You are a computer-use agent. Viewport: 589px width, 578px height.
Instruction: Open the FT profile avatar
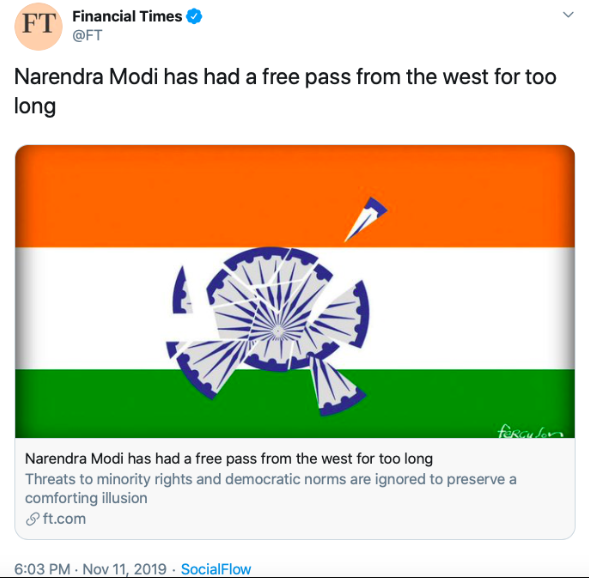(x=38, y=26)
